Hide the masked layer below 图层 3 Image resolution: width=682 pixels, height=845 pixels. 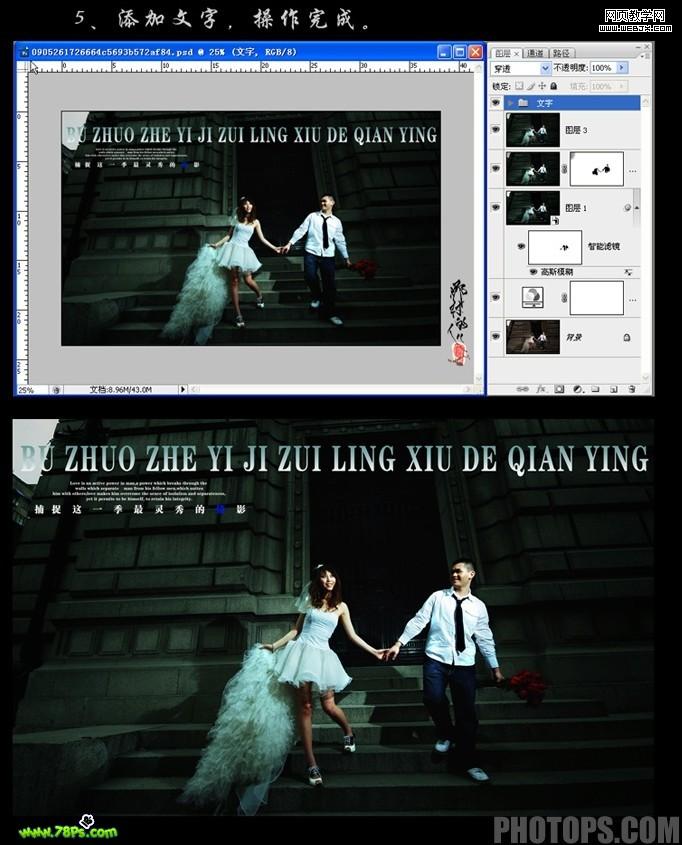(x=496, y=169)
